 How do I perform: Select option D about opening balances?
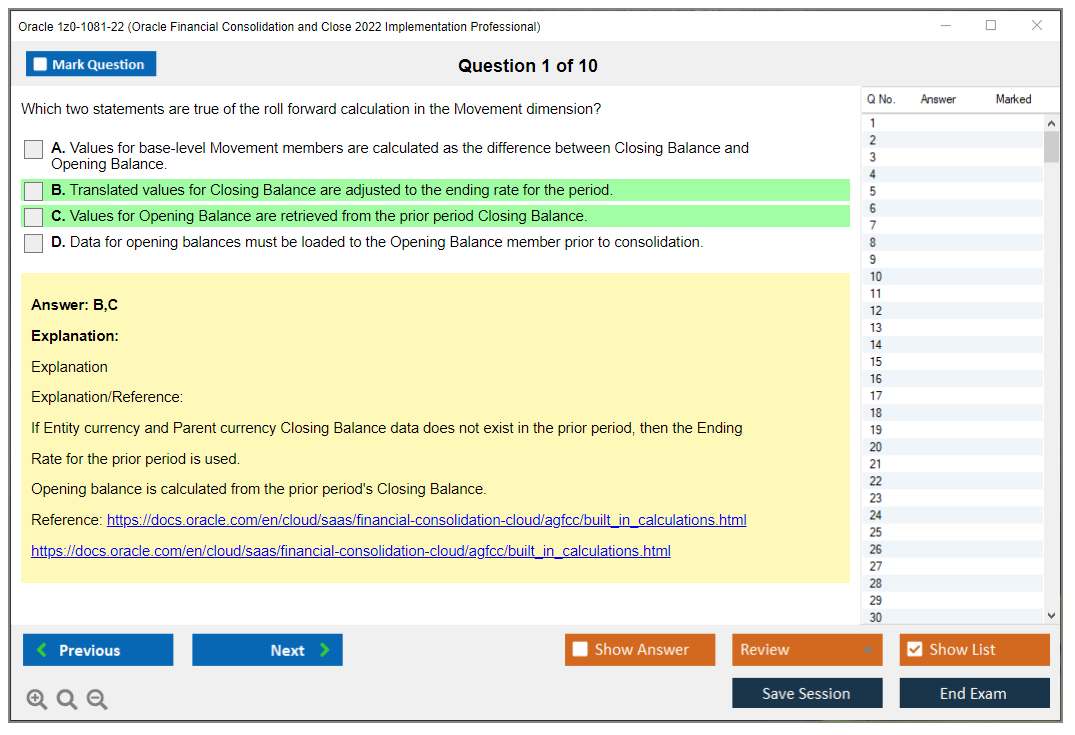click(34, 243)
